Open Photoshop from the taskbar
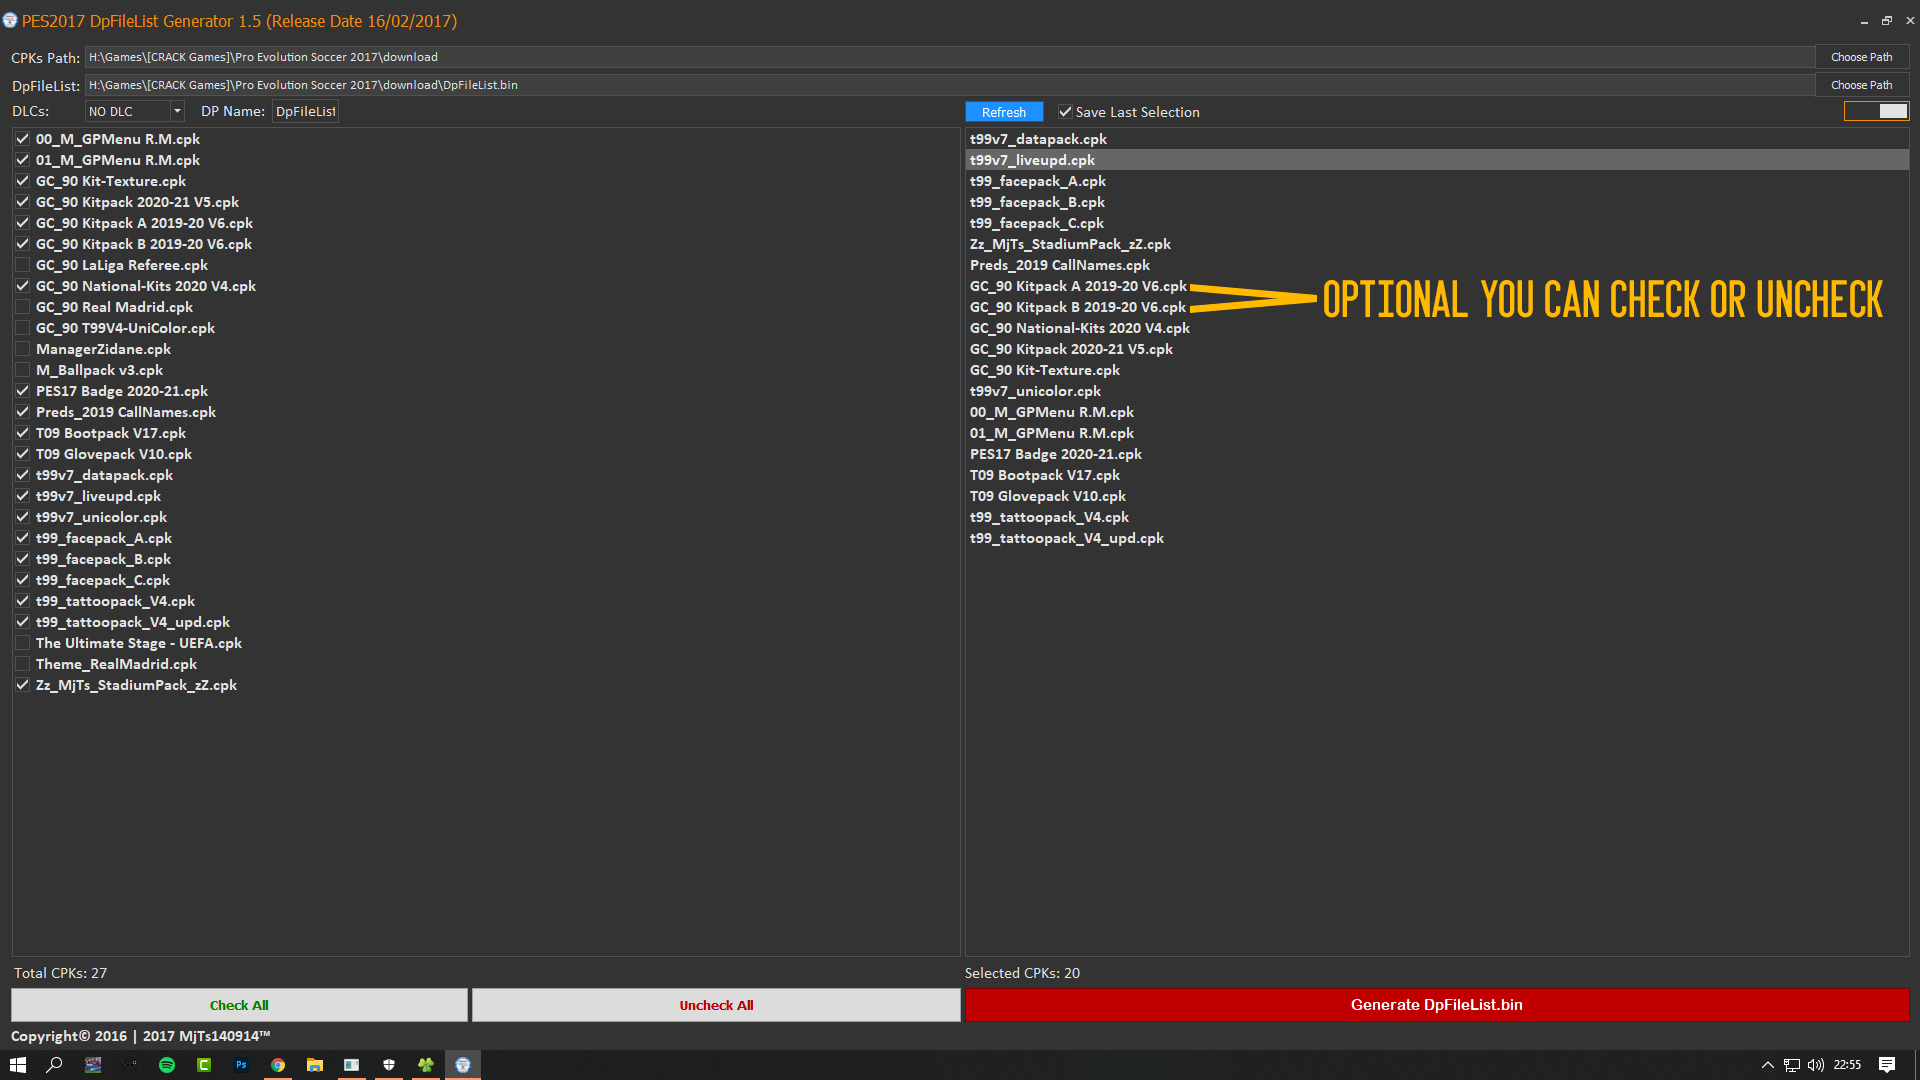Viewport: 1920px width, 1080px height. [x=241, y=1065]
